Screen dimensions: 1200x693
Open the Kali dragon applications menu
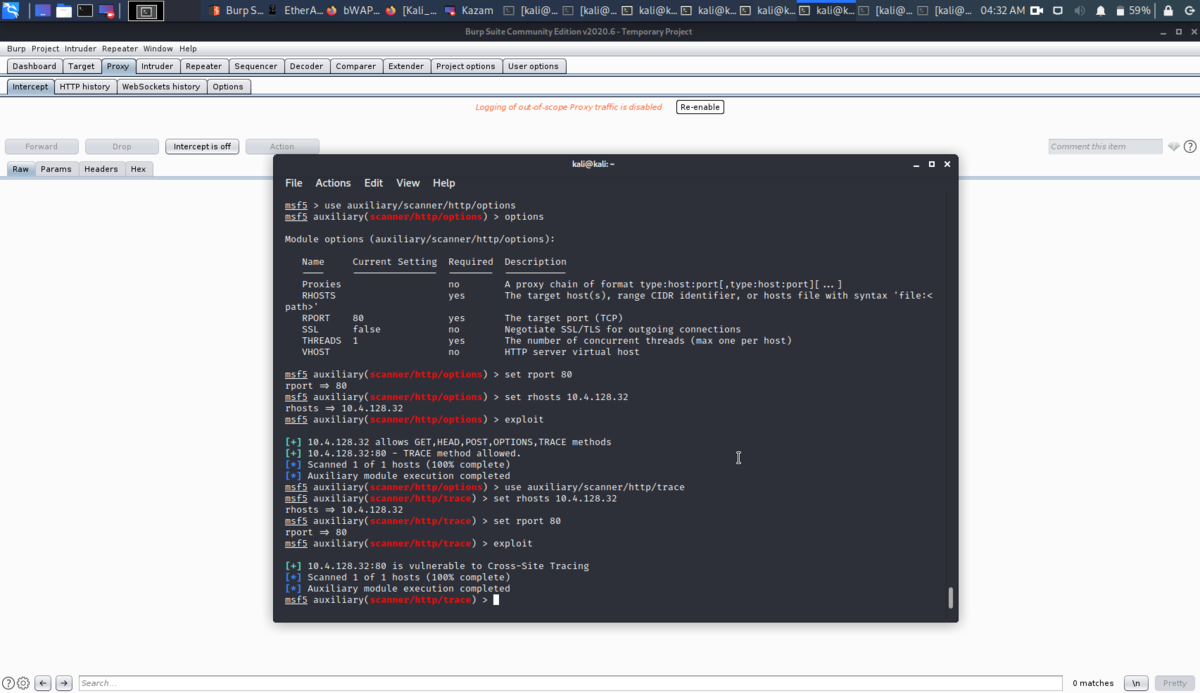(x=11, y=11)
